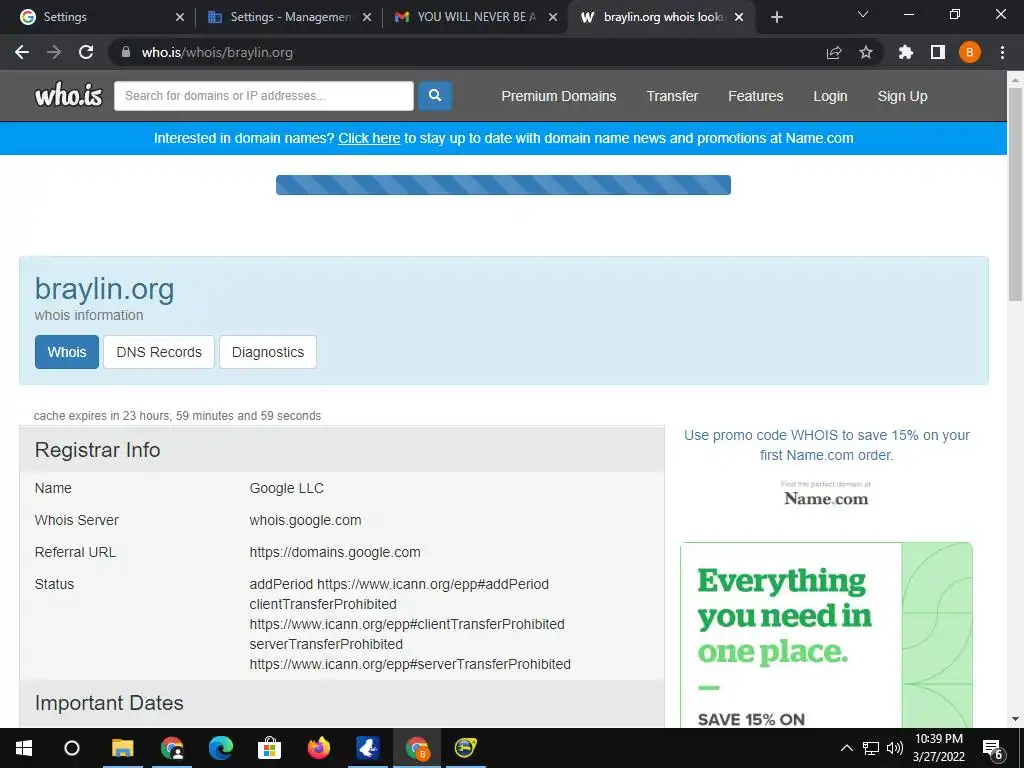Click the Login link
1024x768 pixels.
pos(830,96)
